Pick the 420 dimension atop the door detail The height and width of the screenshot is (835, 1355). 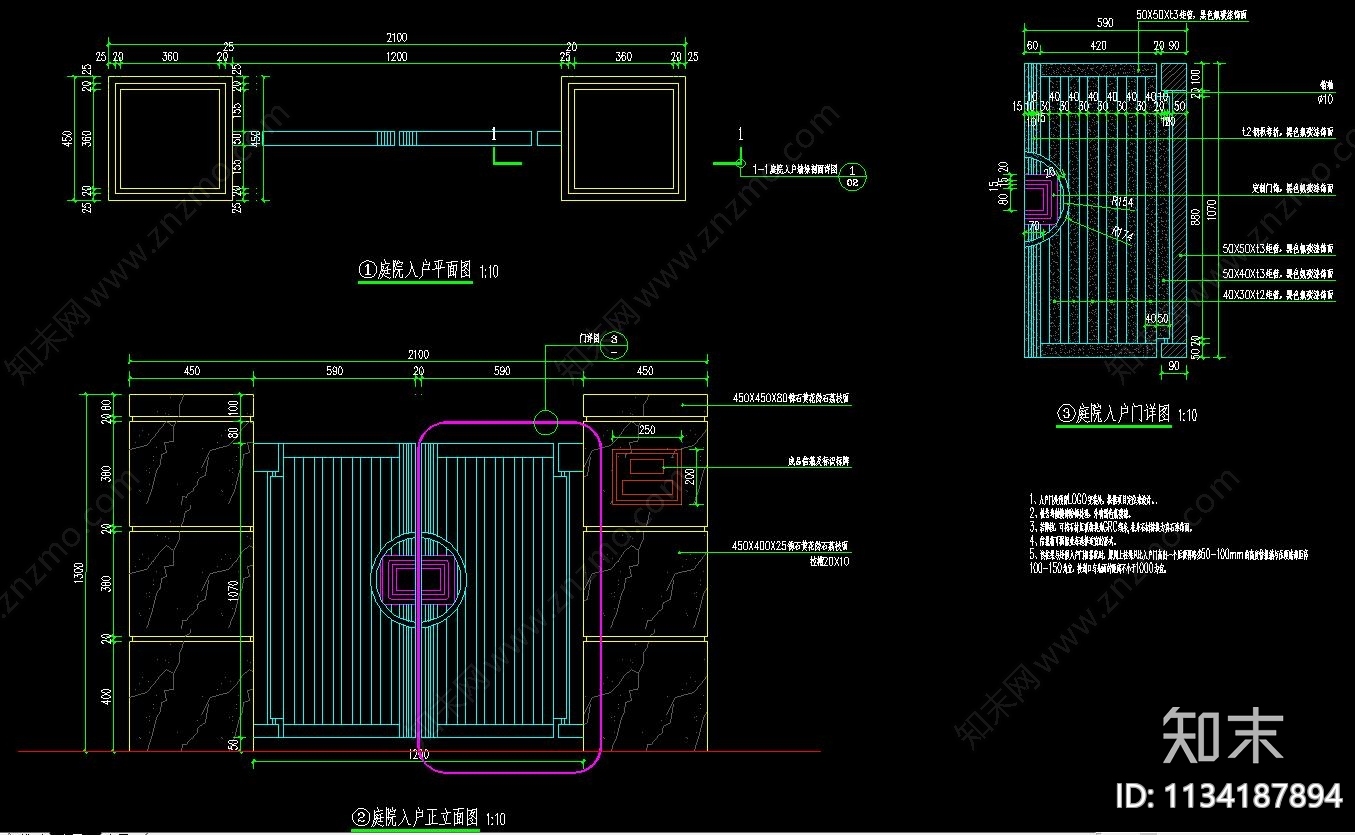tap(1098, 45)
